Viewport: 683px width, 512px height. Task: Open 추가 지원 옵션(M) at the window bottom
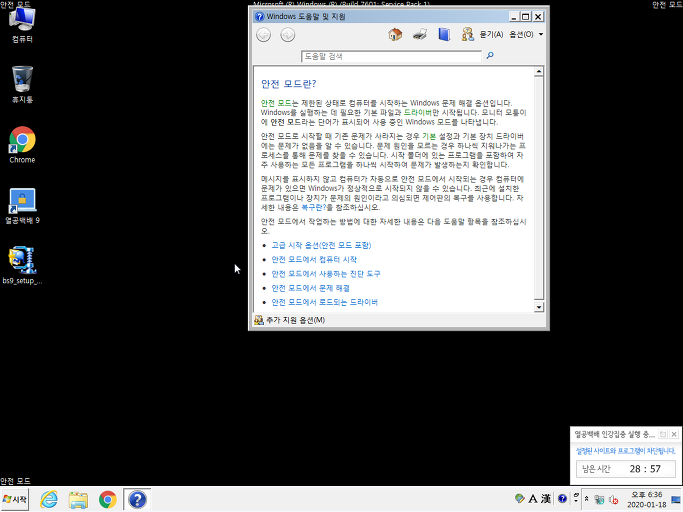pyautogui.click(x=290, y=320)
